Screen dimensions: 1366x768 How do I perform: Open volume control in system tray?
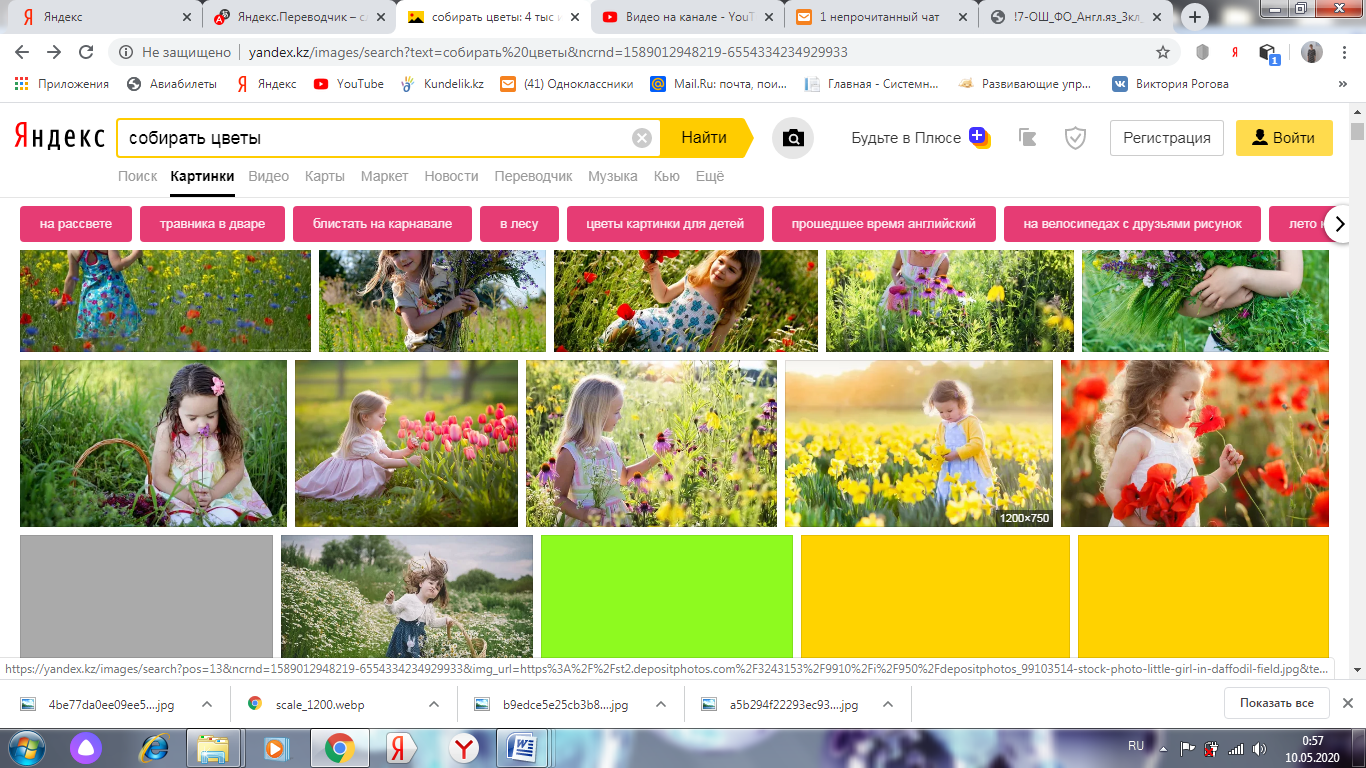[x=1259, y=748]
